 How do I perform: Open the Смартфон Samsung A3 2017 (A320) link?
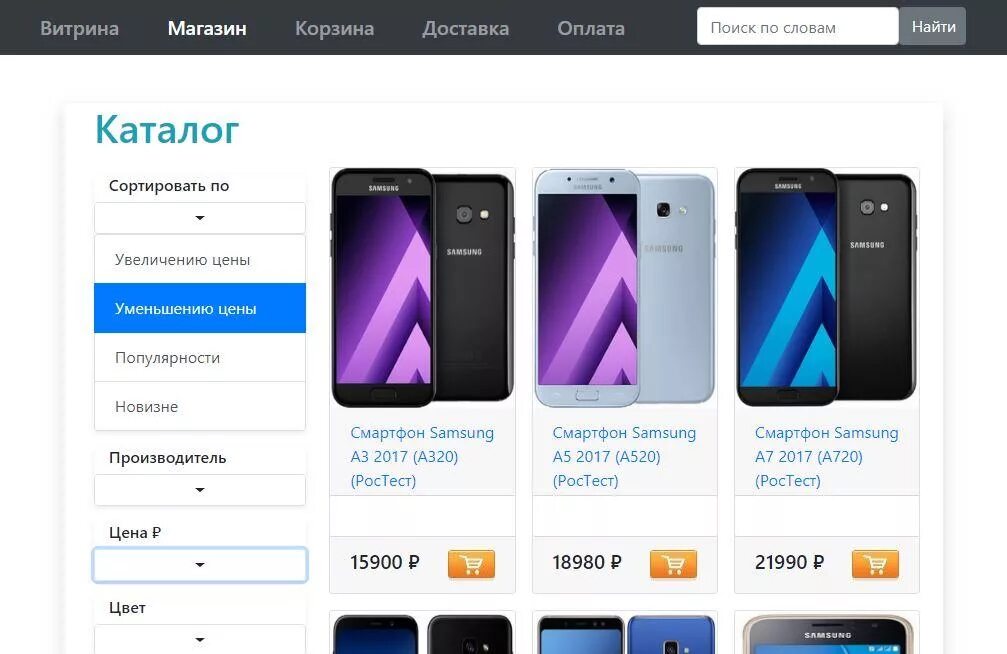pyautogui.click(x=422, y=457)
